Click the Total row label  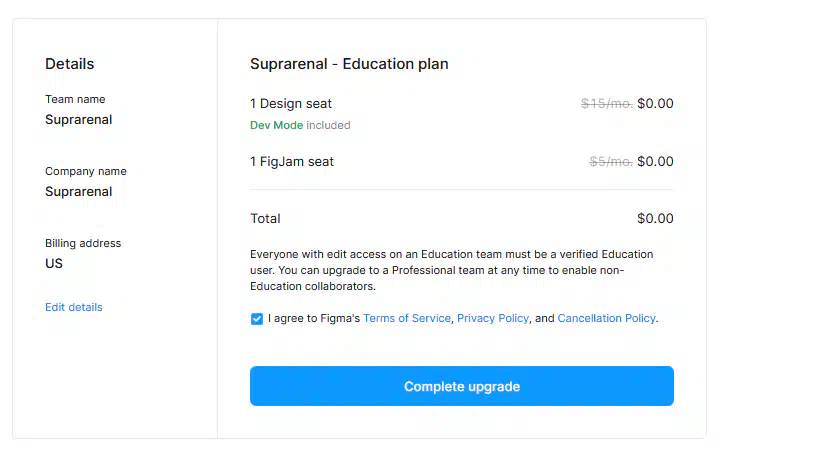click(265, 219)
